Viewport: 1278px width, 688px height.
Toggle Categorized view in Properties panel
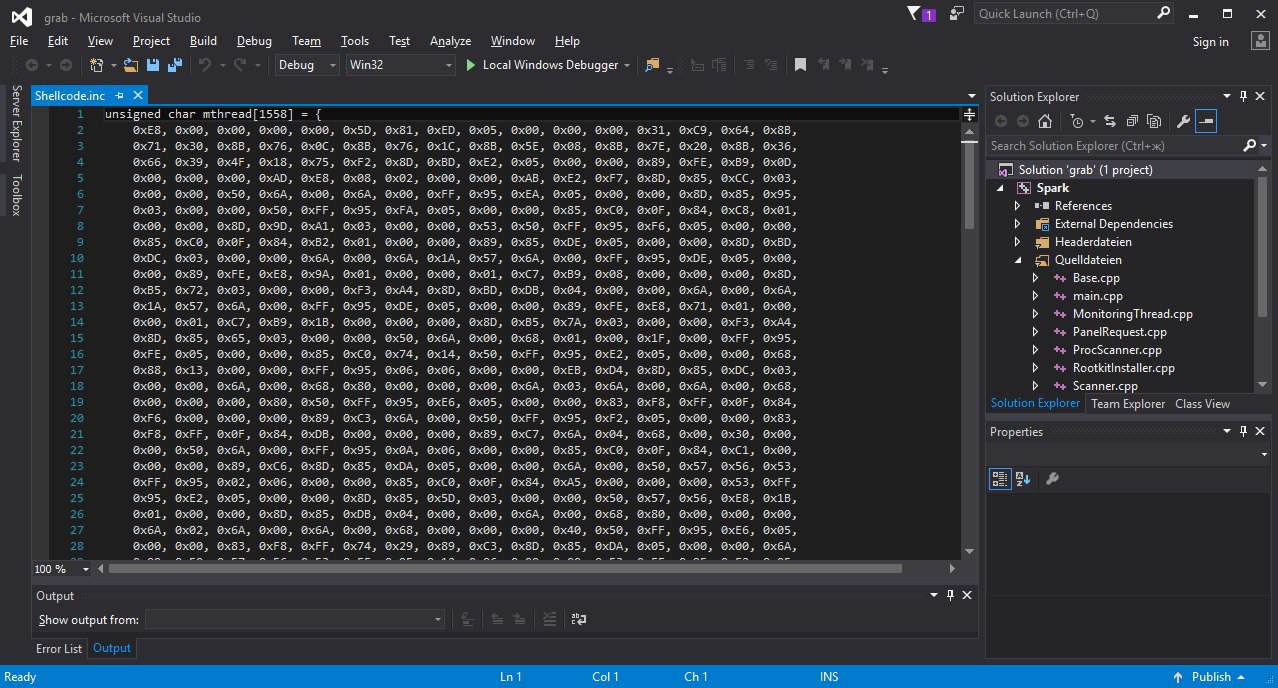[x=1000, y=479]
